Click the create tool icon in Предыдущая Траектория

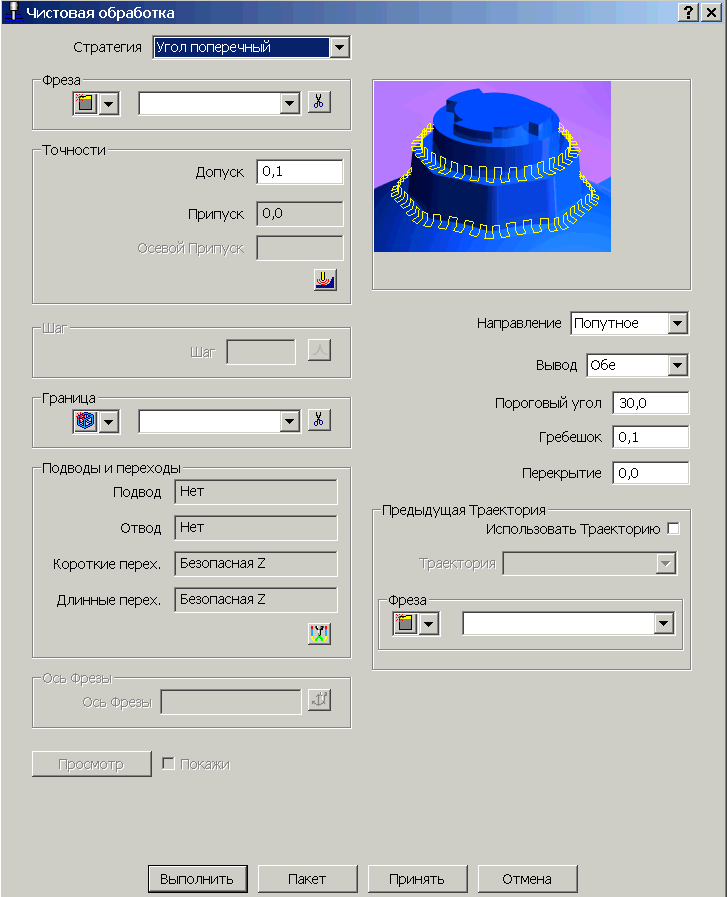[x=406, y=624]
